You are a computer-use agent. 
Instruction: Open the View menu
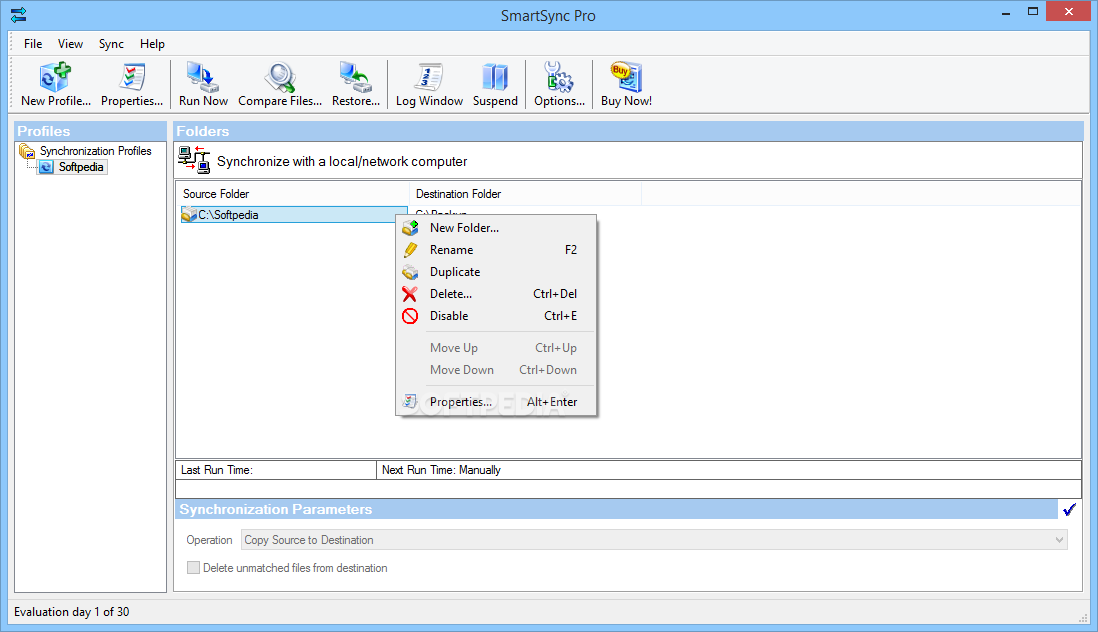pyautogui.click(x=70, y=43)
